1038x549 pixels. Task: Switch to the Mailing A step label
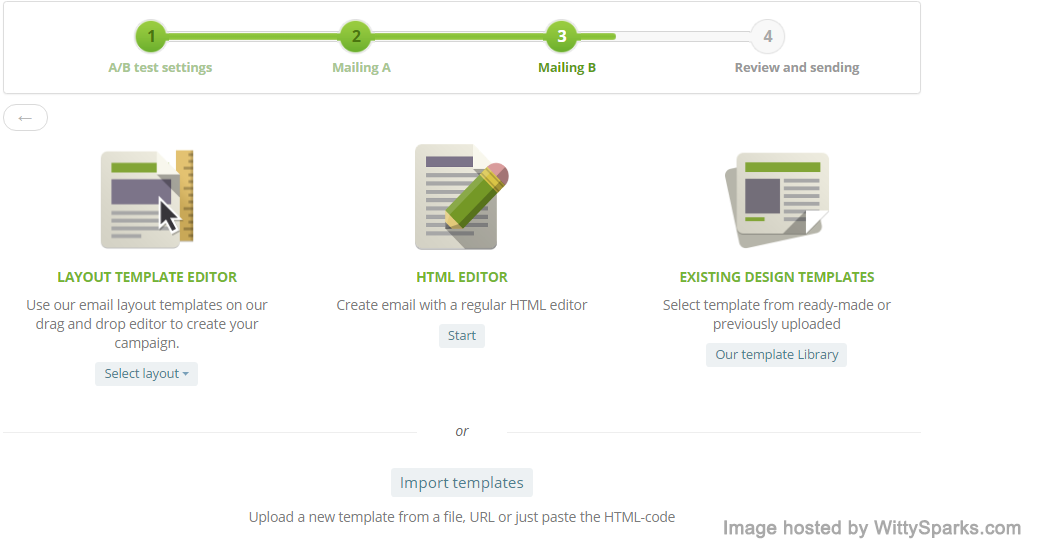(361, 68)
